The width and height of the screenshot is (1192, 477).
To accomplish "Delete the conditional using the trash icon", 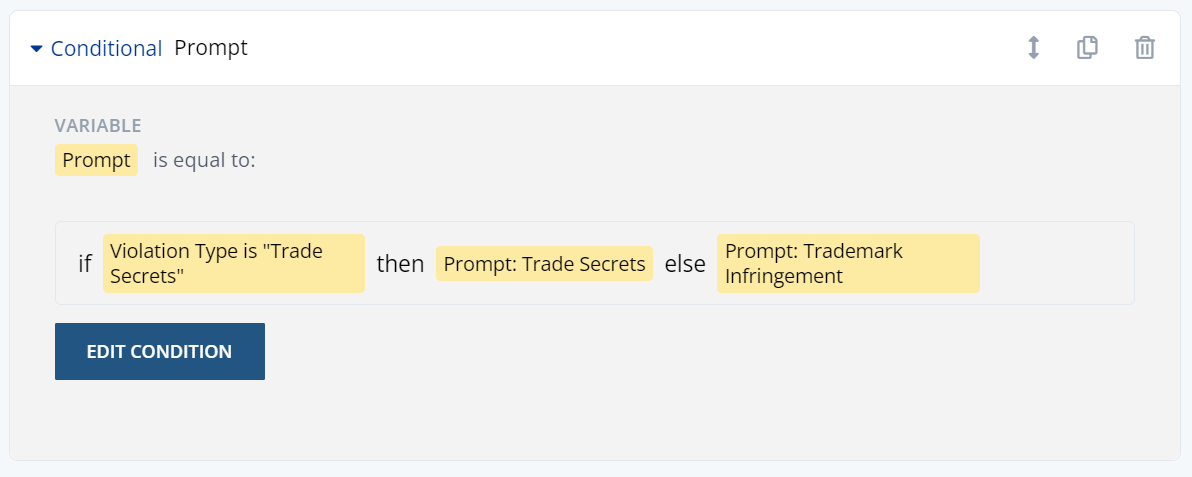I will (x=1144, y=48).
